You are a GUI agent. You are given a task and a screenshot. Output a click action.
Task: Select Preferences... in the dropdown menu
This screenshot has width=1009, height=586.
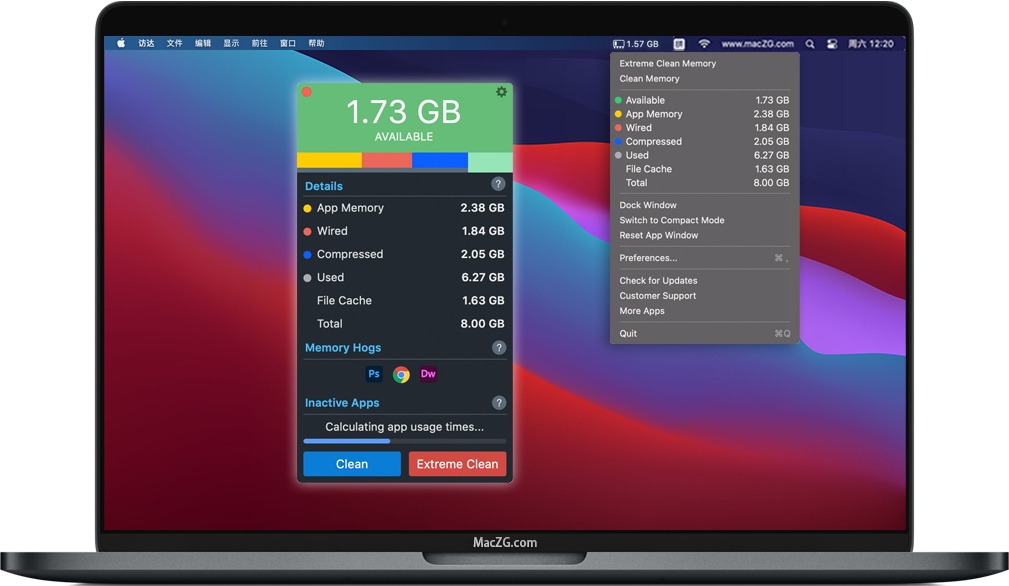[x=648, y=258]
